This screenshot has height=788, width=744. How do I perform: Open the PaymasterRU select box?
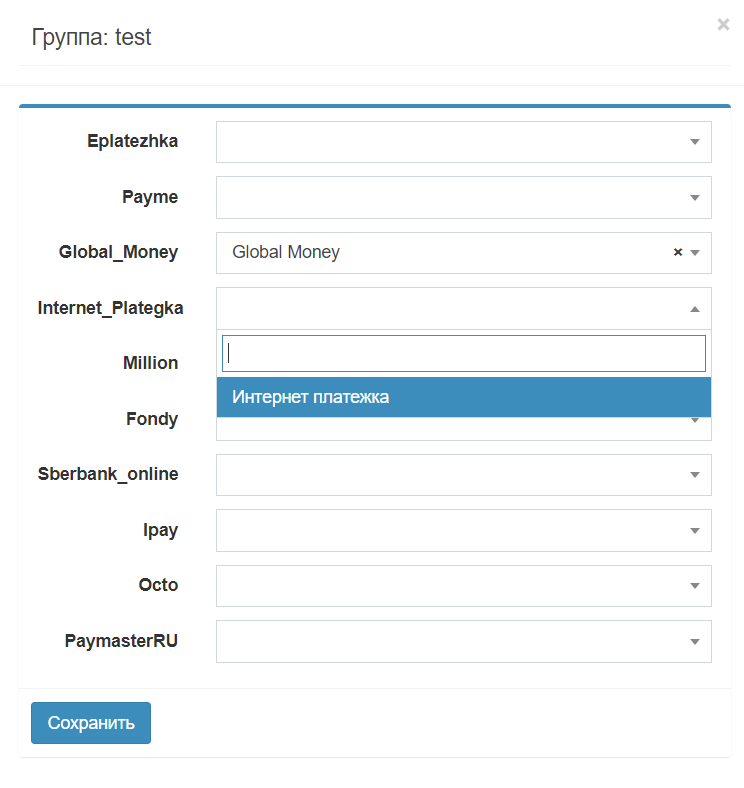pyautogui.click(x=450, y=641)
